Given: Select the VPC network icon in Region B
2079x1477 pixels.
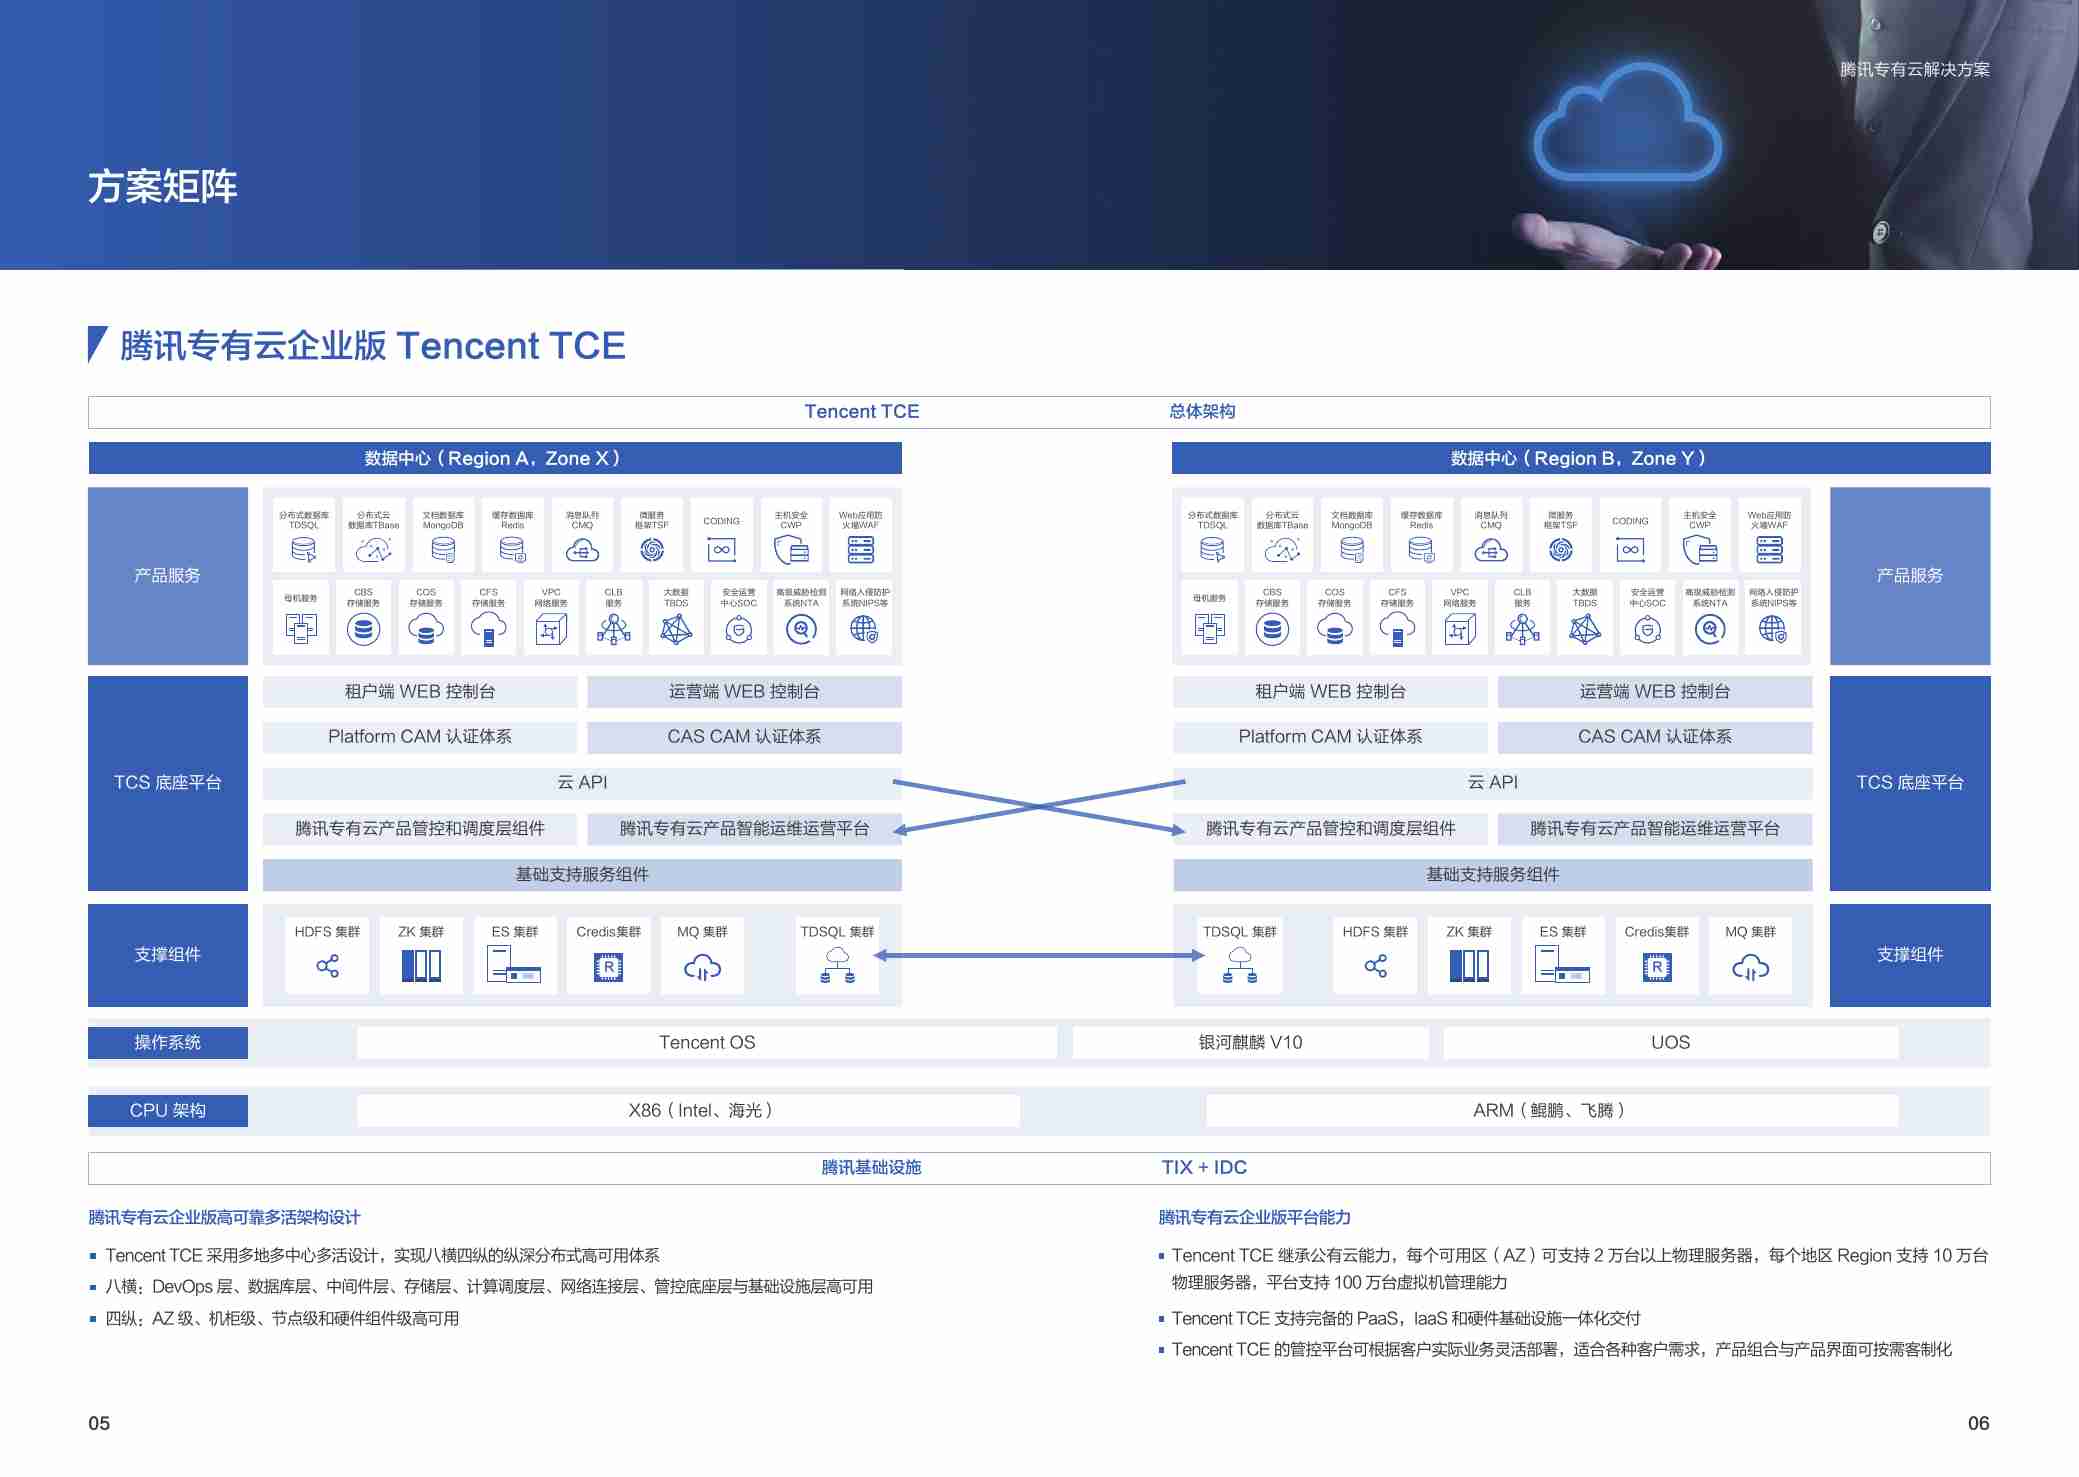Looking at the screenshot, I should click(1460, 629).
